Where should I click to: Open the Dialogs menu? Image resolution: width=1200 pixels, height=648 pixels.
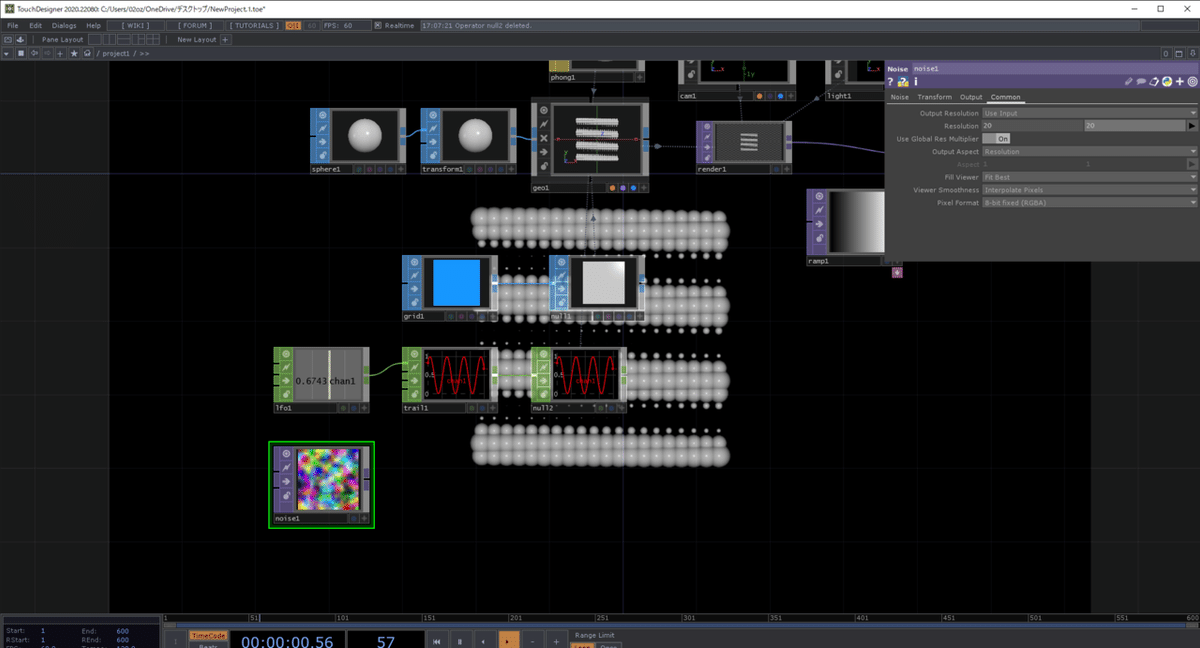tap(62, 25)
